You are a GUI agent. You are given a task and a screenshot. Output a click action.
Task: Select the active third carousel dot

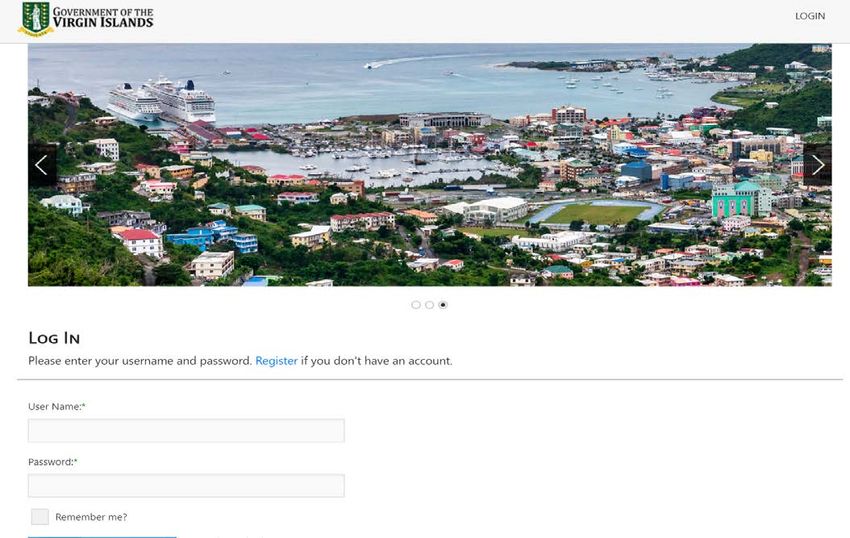(443, 305)
